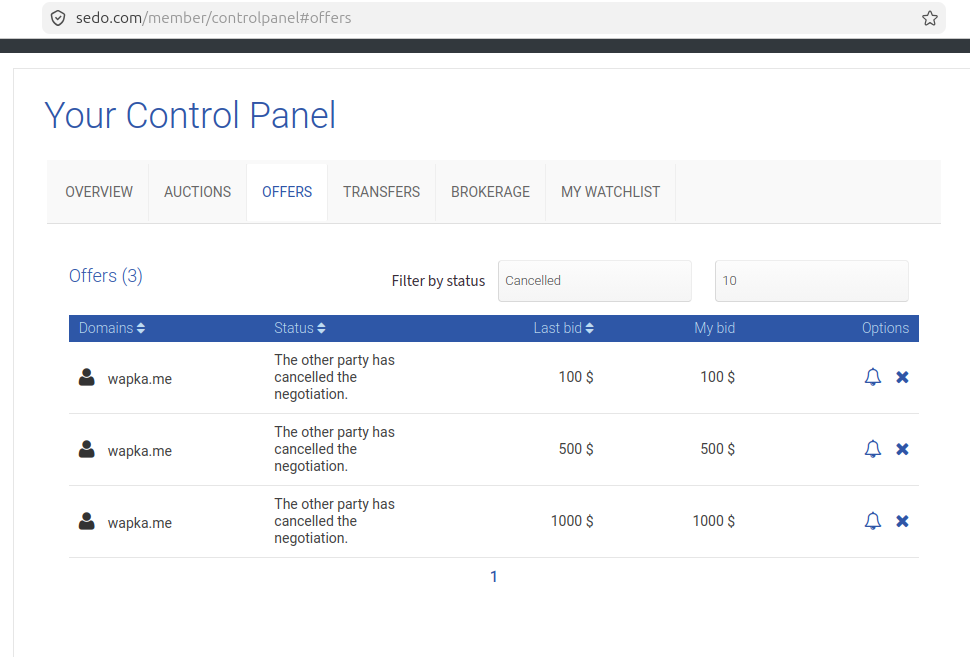Click the 500 $ value under Last bid

coord(576,449)
